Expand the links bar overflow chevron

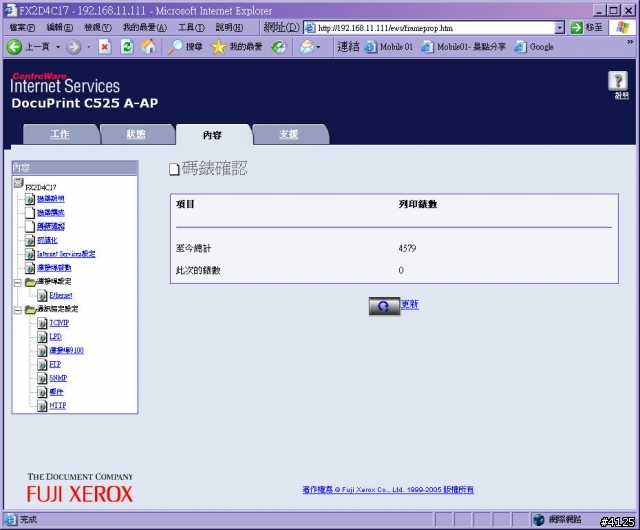[630, 42]
